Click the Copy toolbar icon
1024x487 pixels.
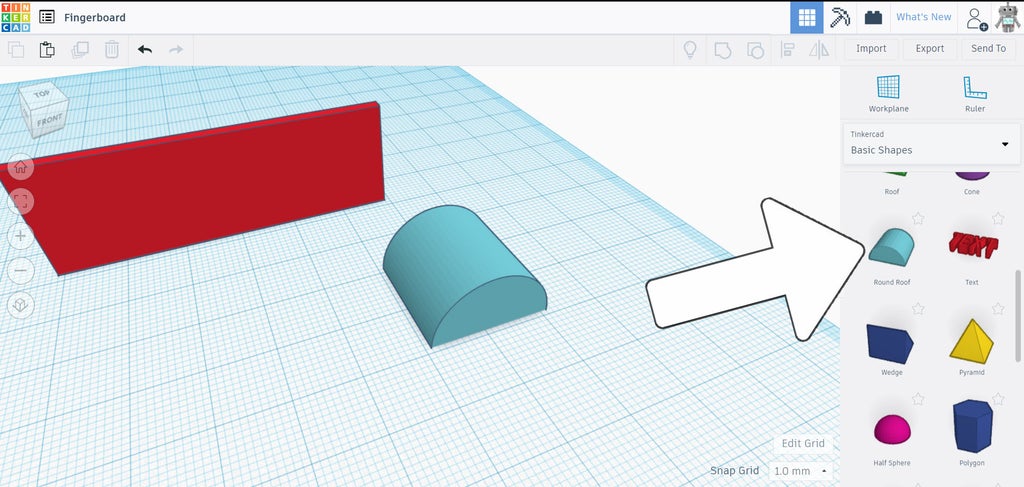pos(16,50)
